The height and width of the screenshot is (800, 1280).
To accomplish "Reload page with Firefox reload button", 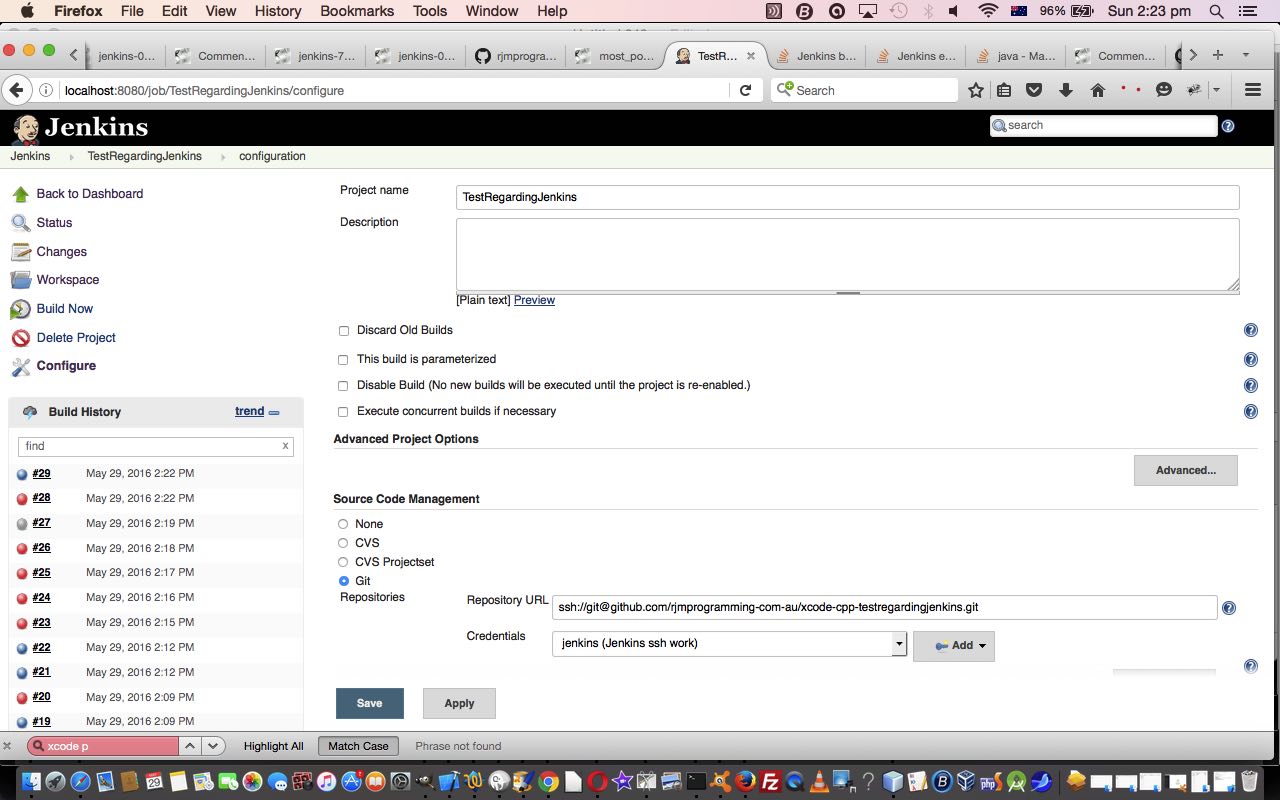I will pos(745,90).
